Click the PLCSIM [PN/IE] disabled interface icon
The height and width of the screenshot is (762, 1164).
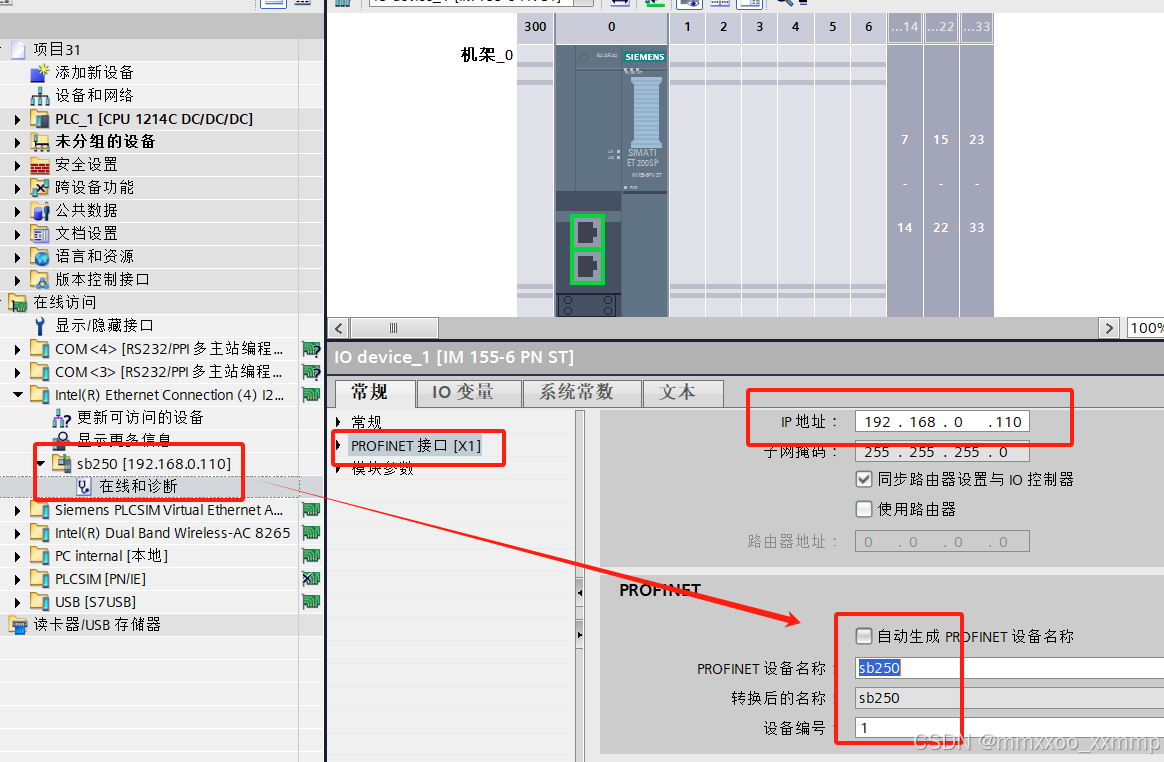coord(312,579)
